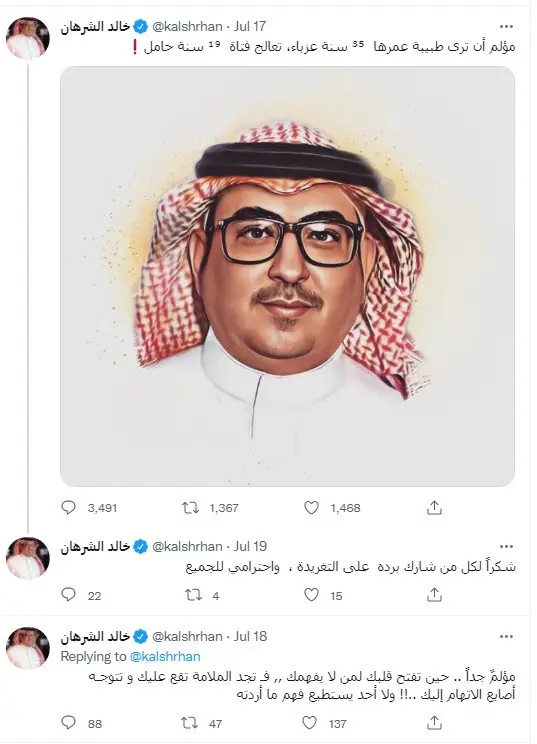The image size is (537, 744).
Task: Open the Jul 19 timestamp link
Action: coord(250,547)
